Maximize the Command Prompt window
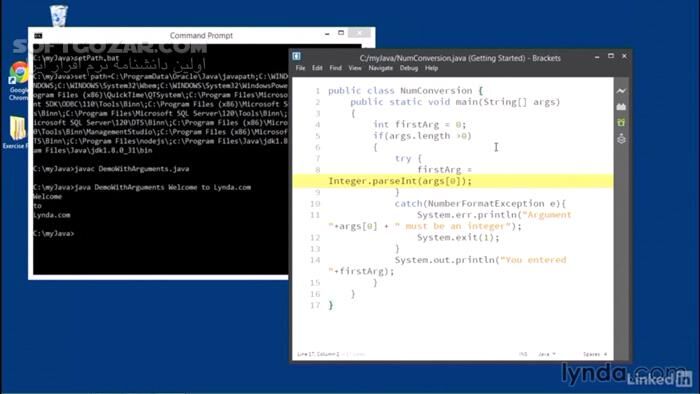Image resolution: width=700 pixels, height=394 pixels. 341,33
